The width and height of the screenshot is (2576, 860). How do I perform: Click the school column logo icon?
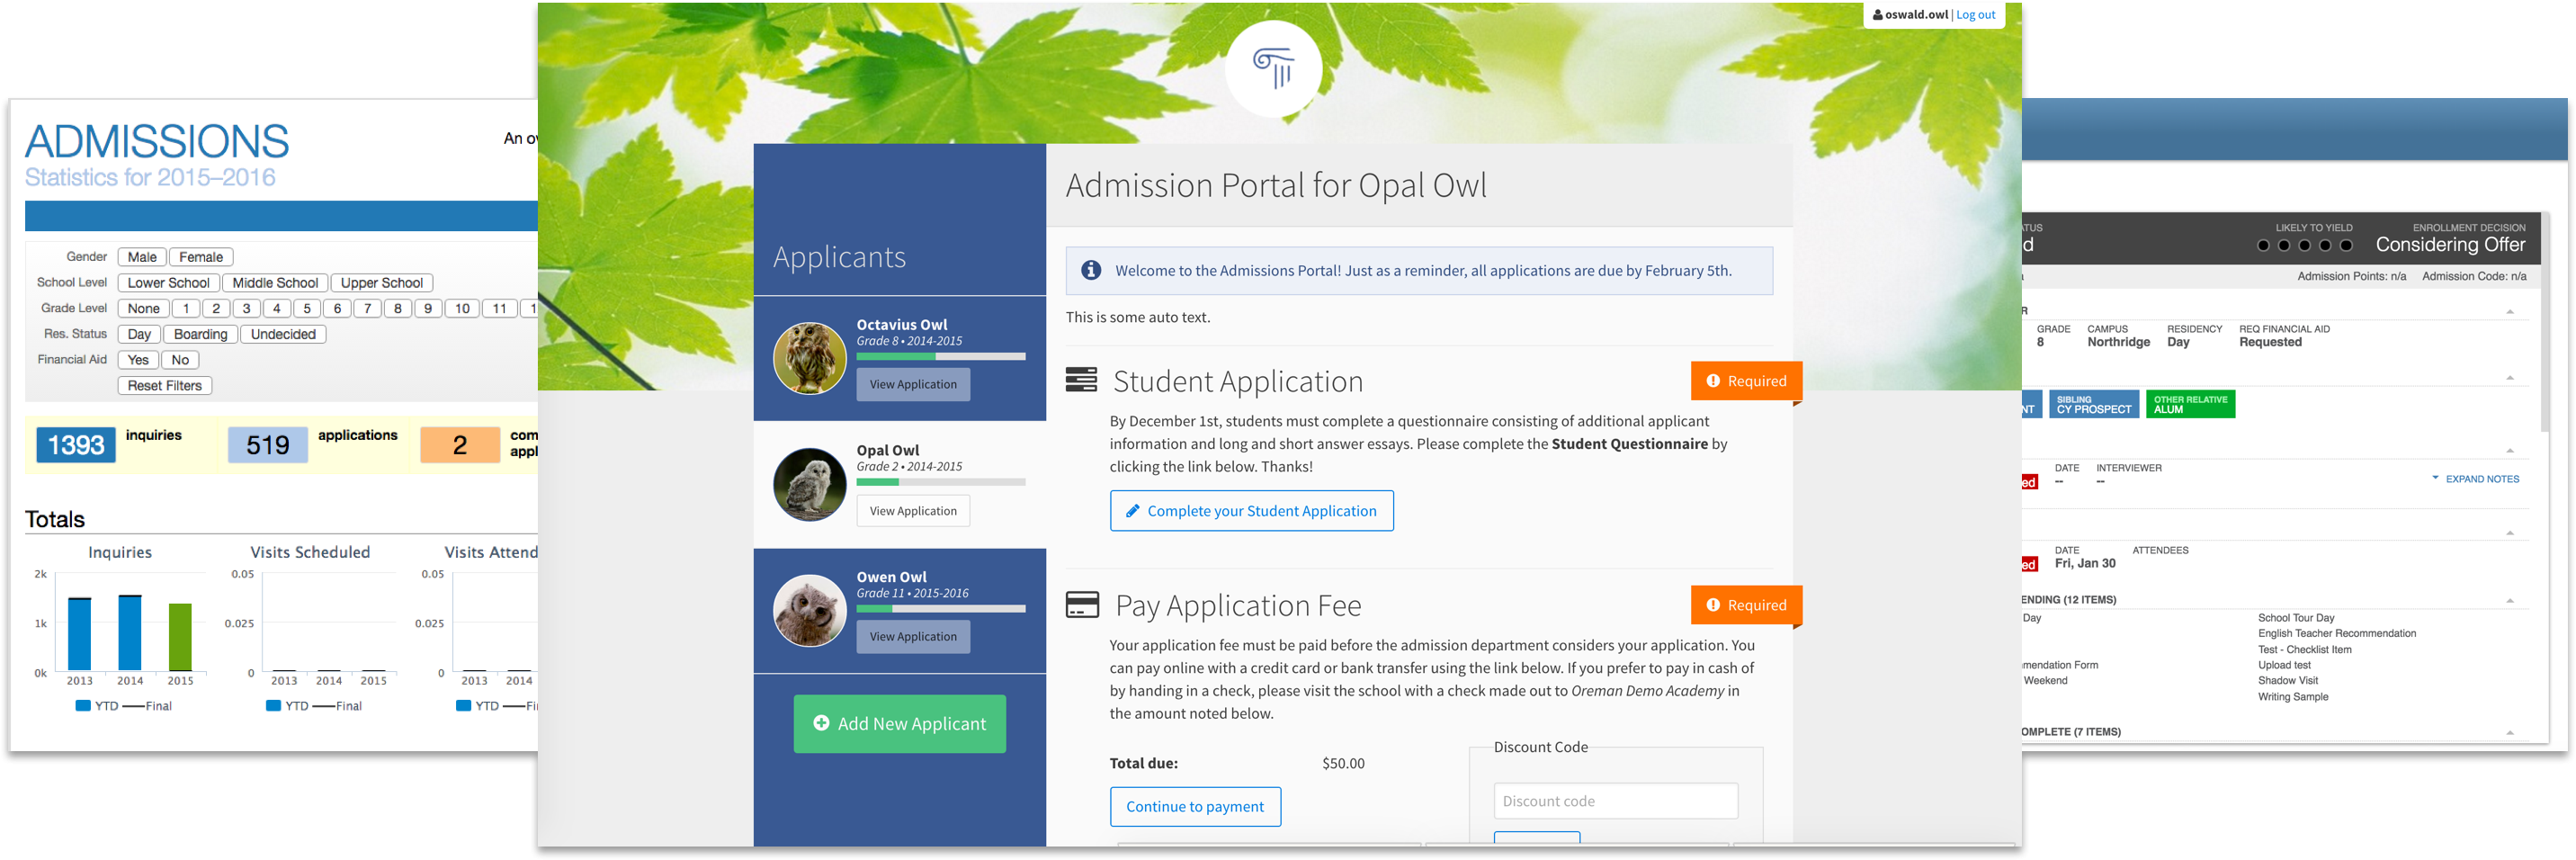tap(1273, 69)
